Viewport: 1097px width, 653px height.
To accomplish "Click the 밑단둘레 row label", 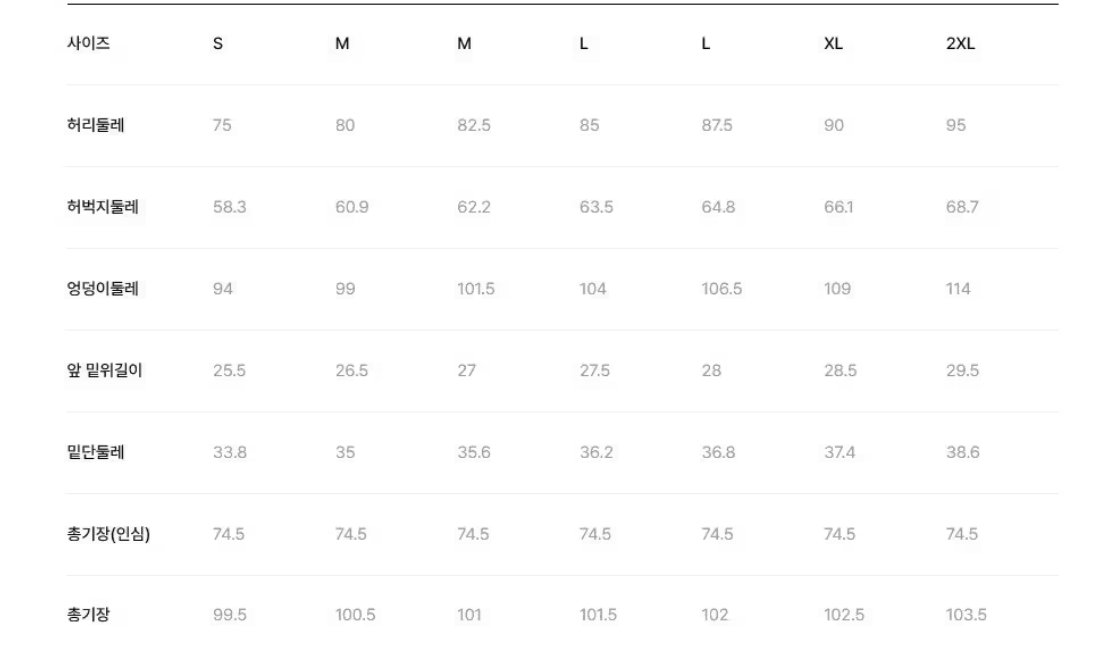I will 95,452.
